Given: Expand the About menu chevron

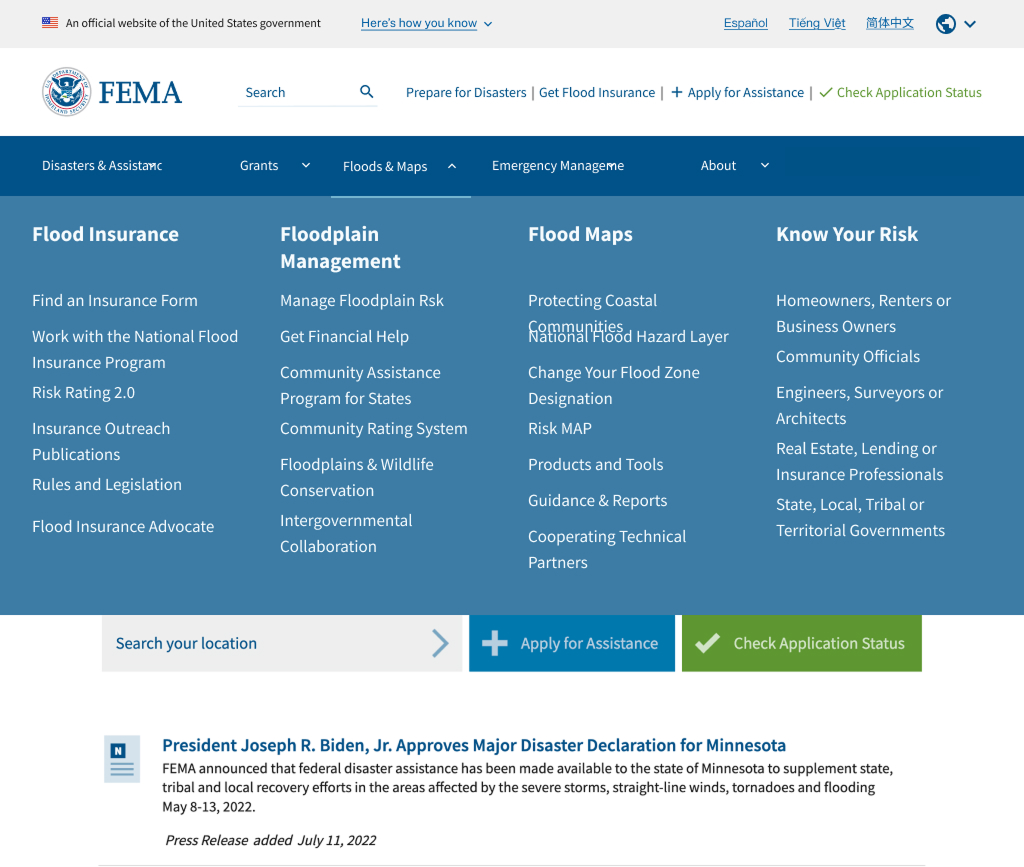Looking at the screenshot, I should 765,165.
